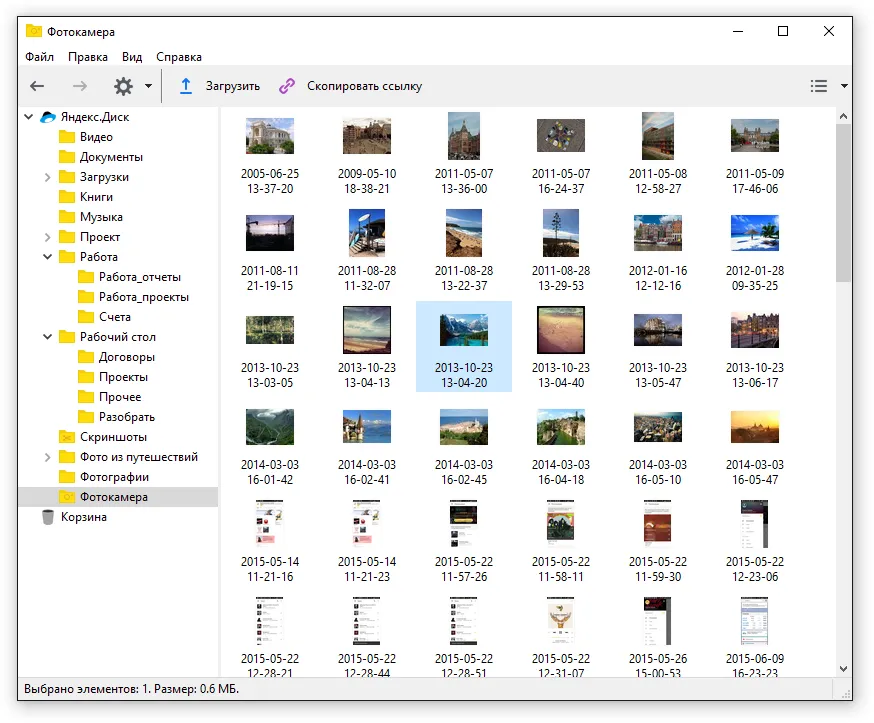The height and width of the screenshot is (723, 874).
Task: Expand the Загрузки folder
Action: click(47, 177)
